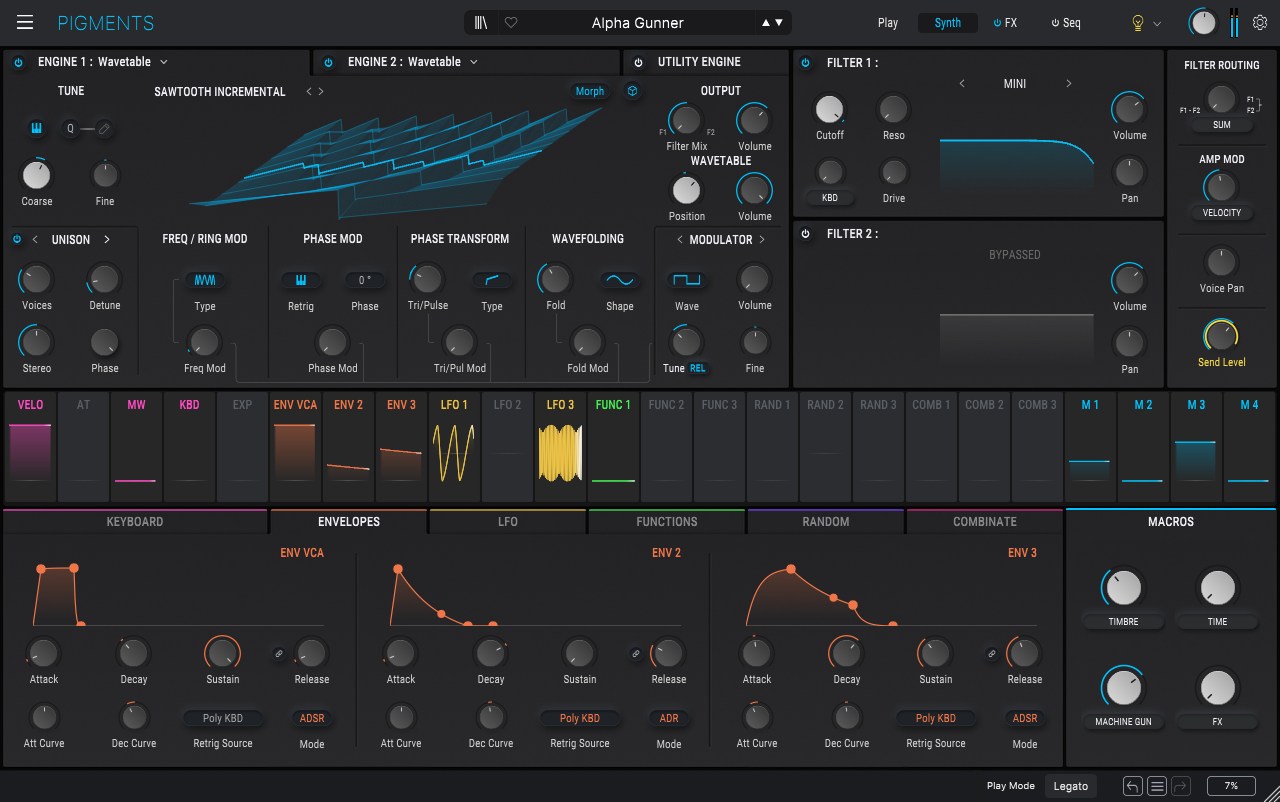Open ENV 2 Poly KBD retrig source
This screenshot has width=1280, height=802.
580,718
